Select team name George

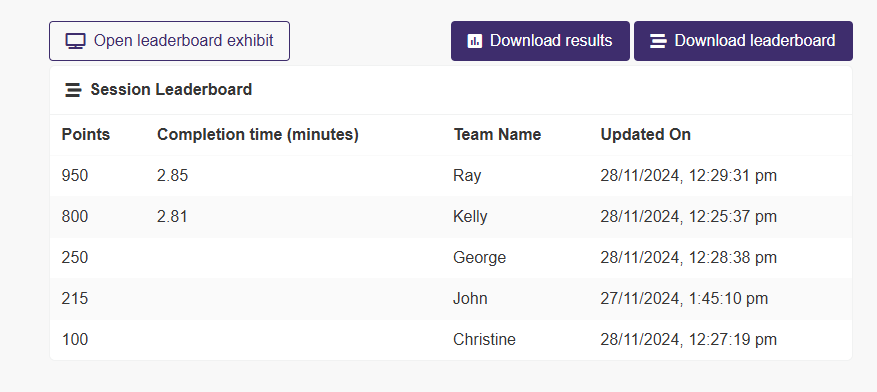point(479,257)
